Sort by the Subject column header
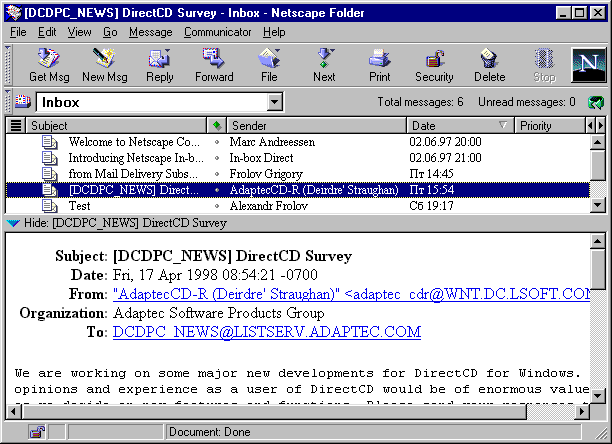The width and height of the screenshot is (612, 444). (116, 126)
